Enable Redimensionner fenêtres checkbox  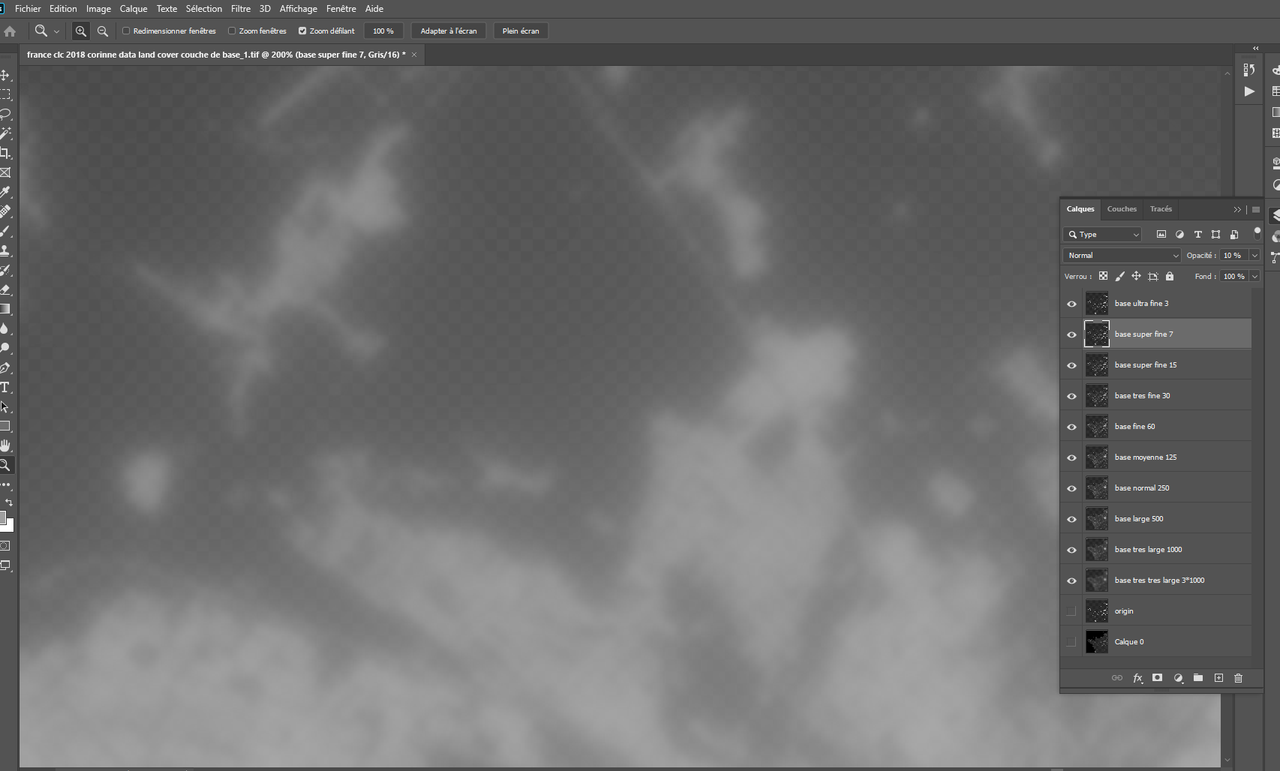[x=126, y=31]
